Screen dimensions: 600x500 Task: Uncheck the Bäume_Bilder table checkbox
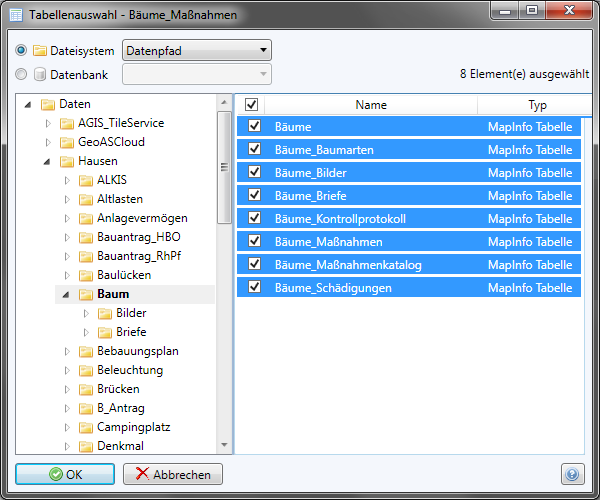(254, 172)
